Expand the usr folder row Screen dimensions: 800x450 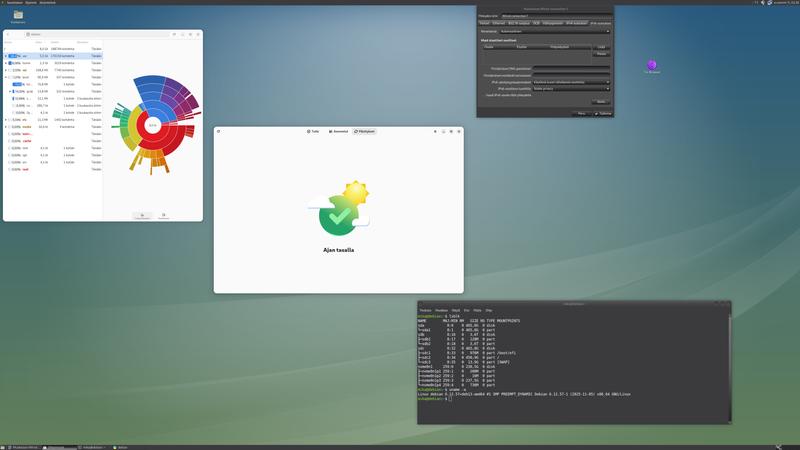(6, 55)
